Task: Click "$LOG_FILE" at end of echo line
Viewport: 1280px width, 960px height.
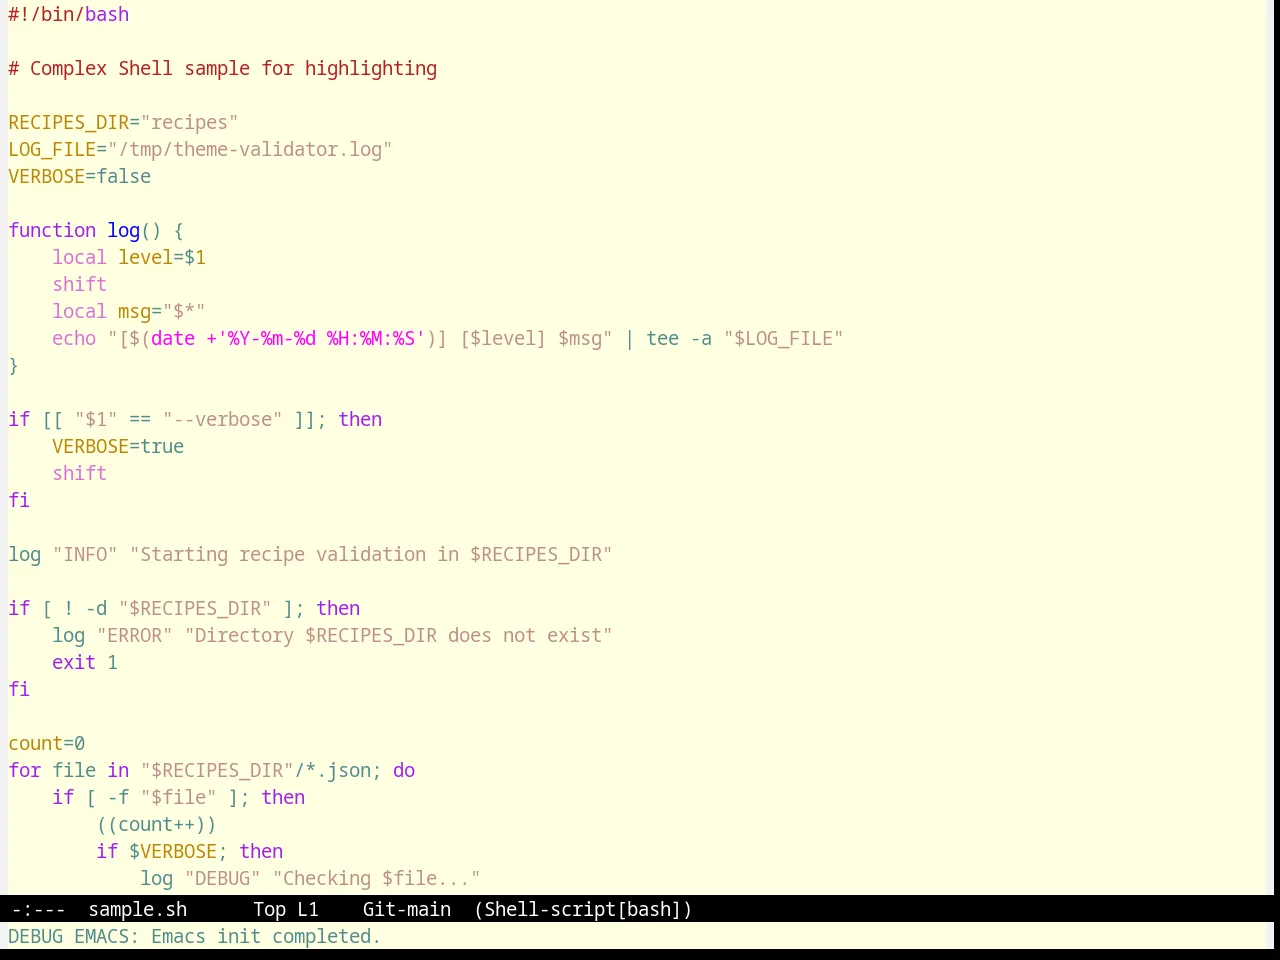Action: [783, 338]
